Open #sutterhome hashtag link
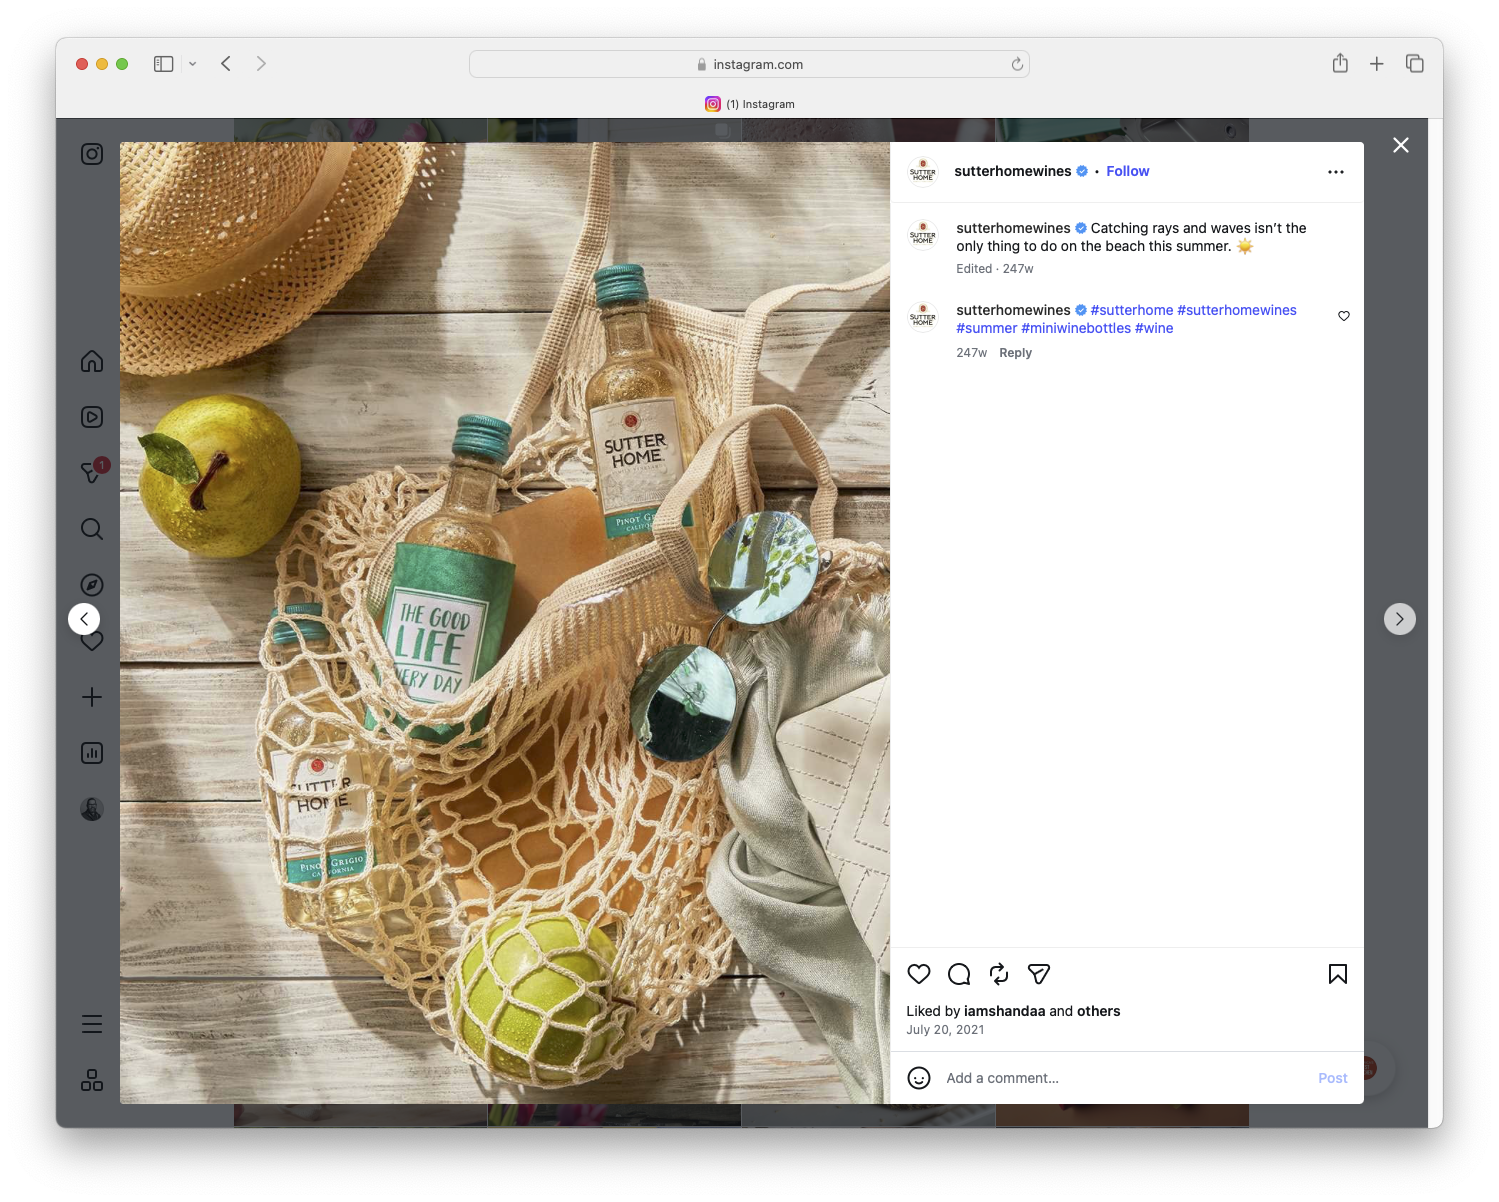This screenshot has height=1202, width=1499. [1132, 310]
